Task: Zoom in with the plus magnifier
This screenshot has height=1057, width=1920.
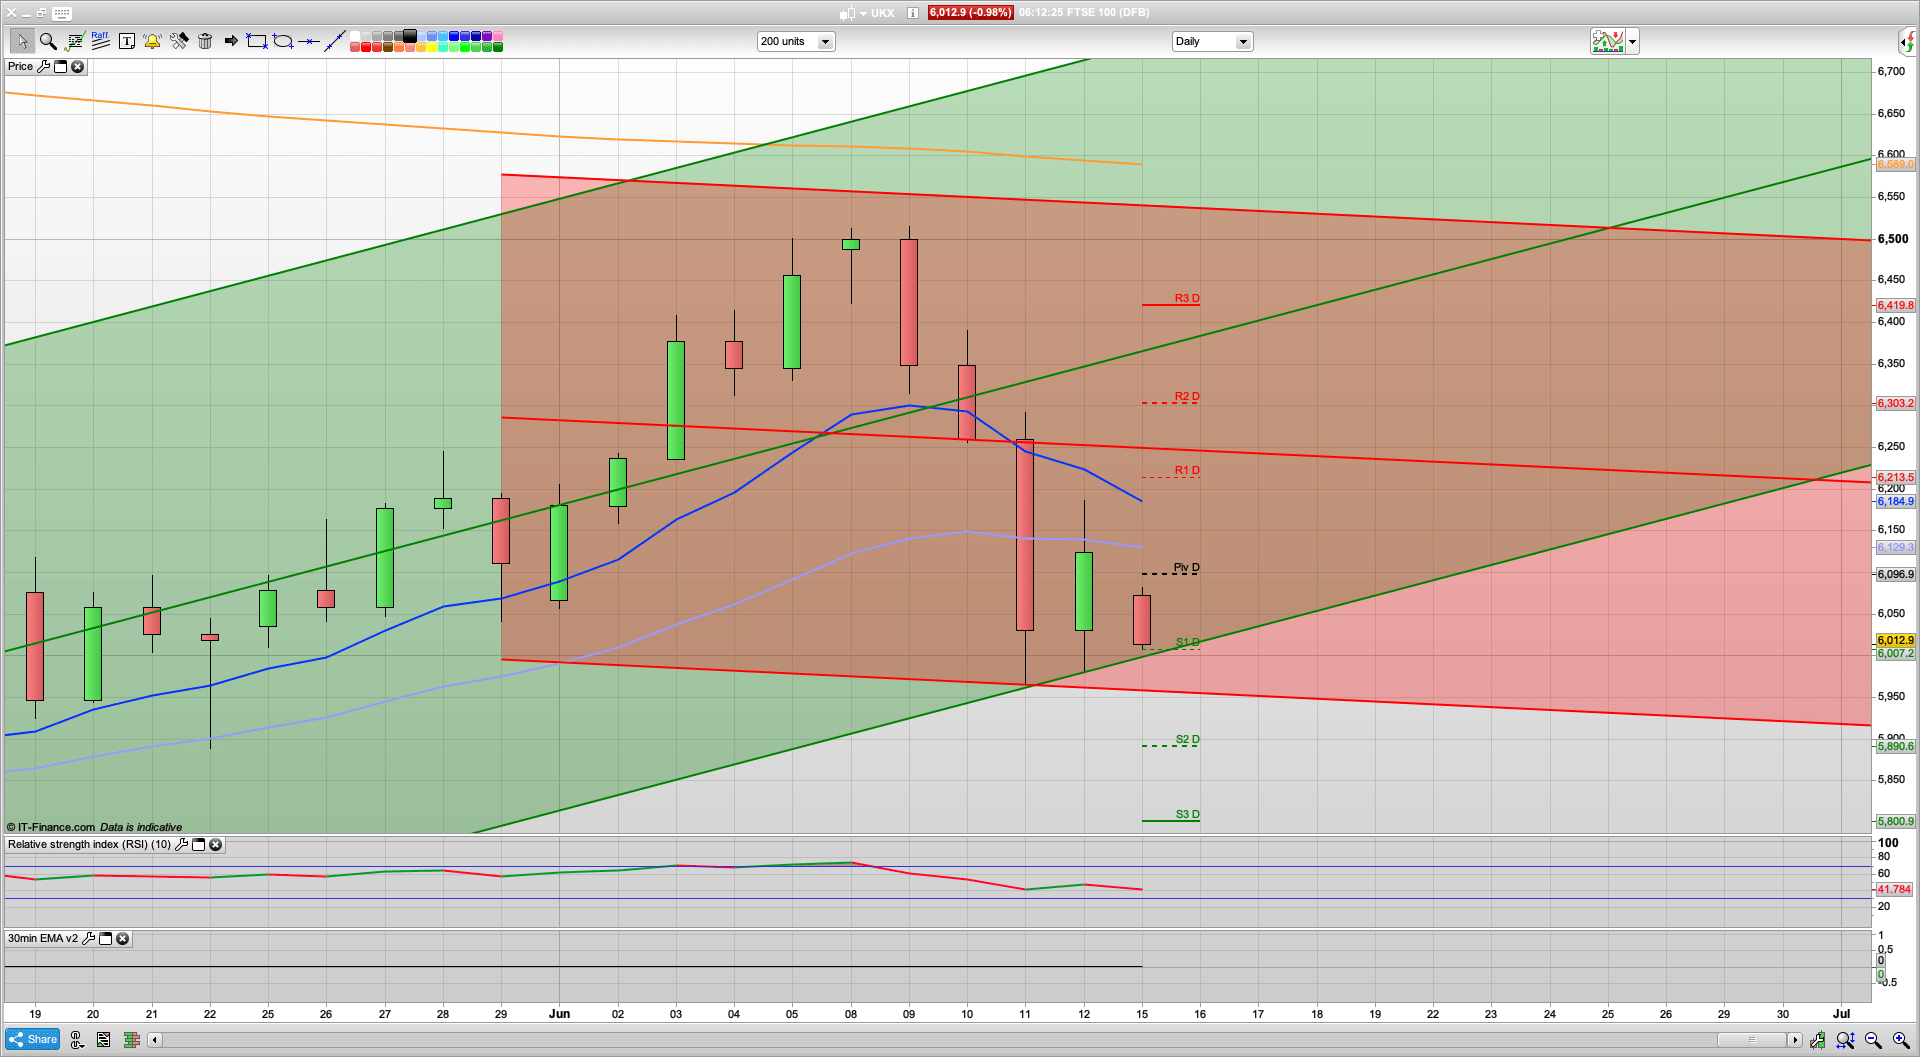Action: point(1901,1040)
